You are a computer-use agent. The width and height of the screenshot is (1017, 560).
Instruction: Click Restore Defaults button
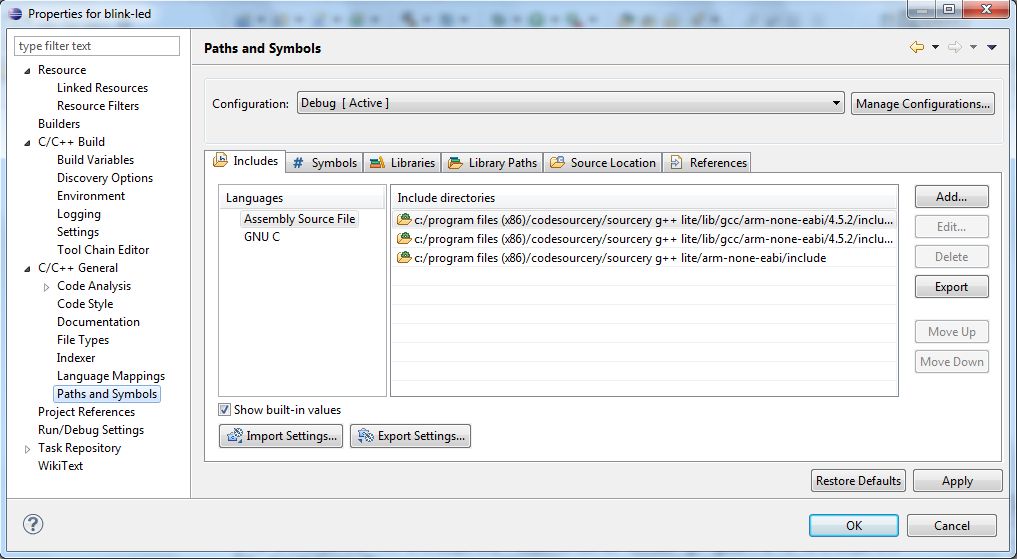[x=858, y=481]
